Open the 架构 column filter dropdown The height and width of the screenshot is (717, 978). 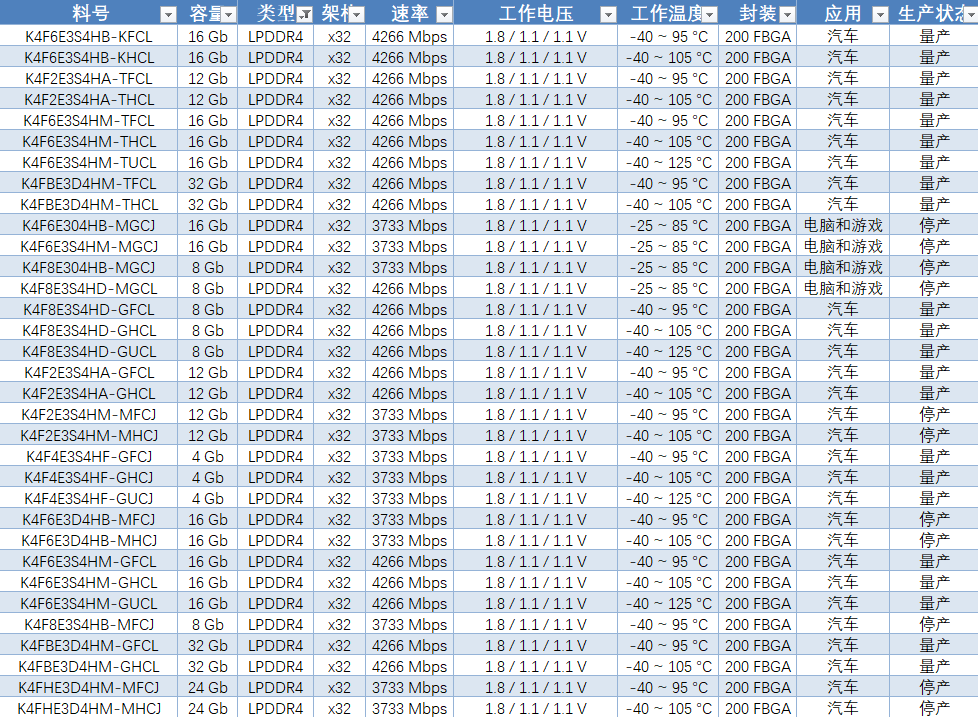click(357, 14)
